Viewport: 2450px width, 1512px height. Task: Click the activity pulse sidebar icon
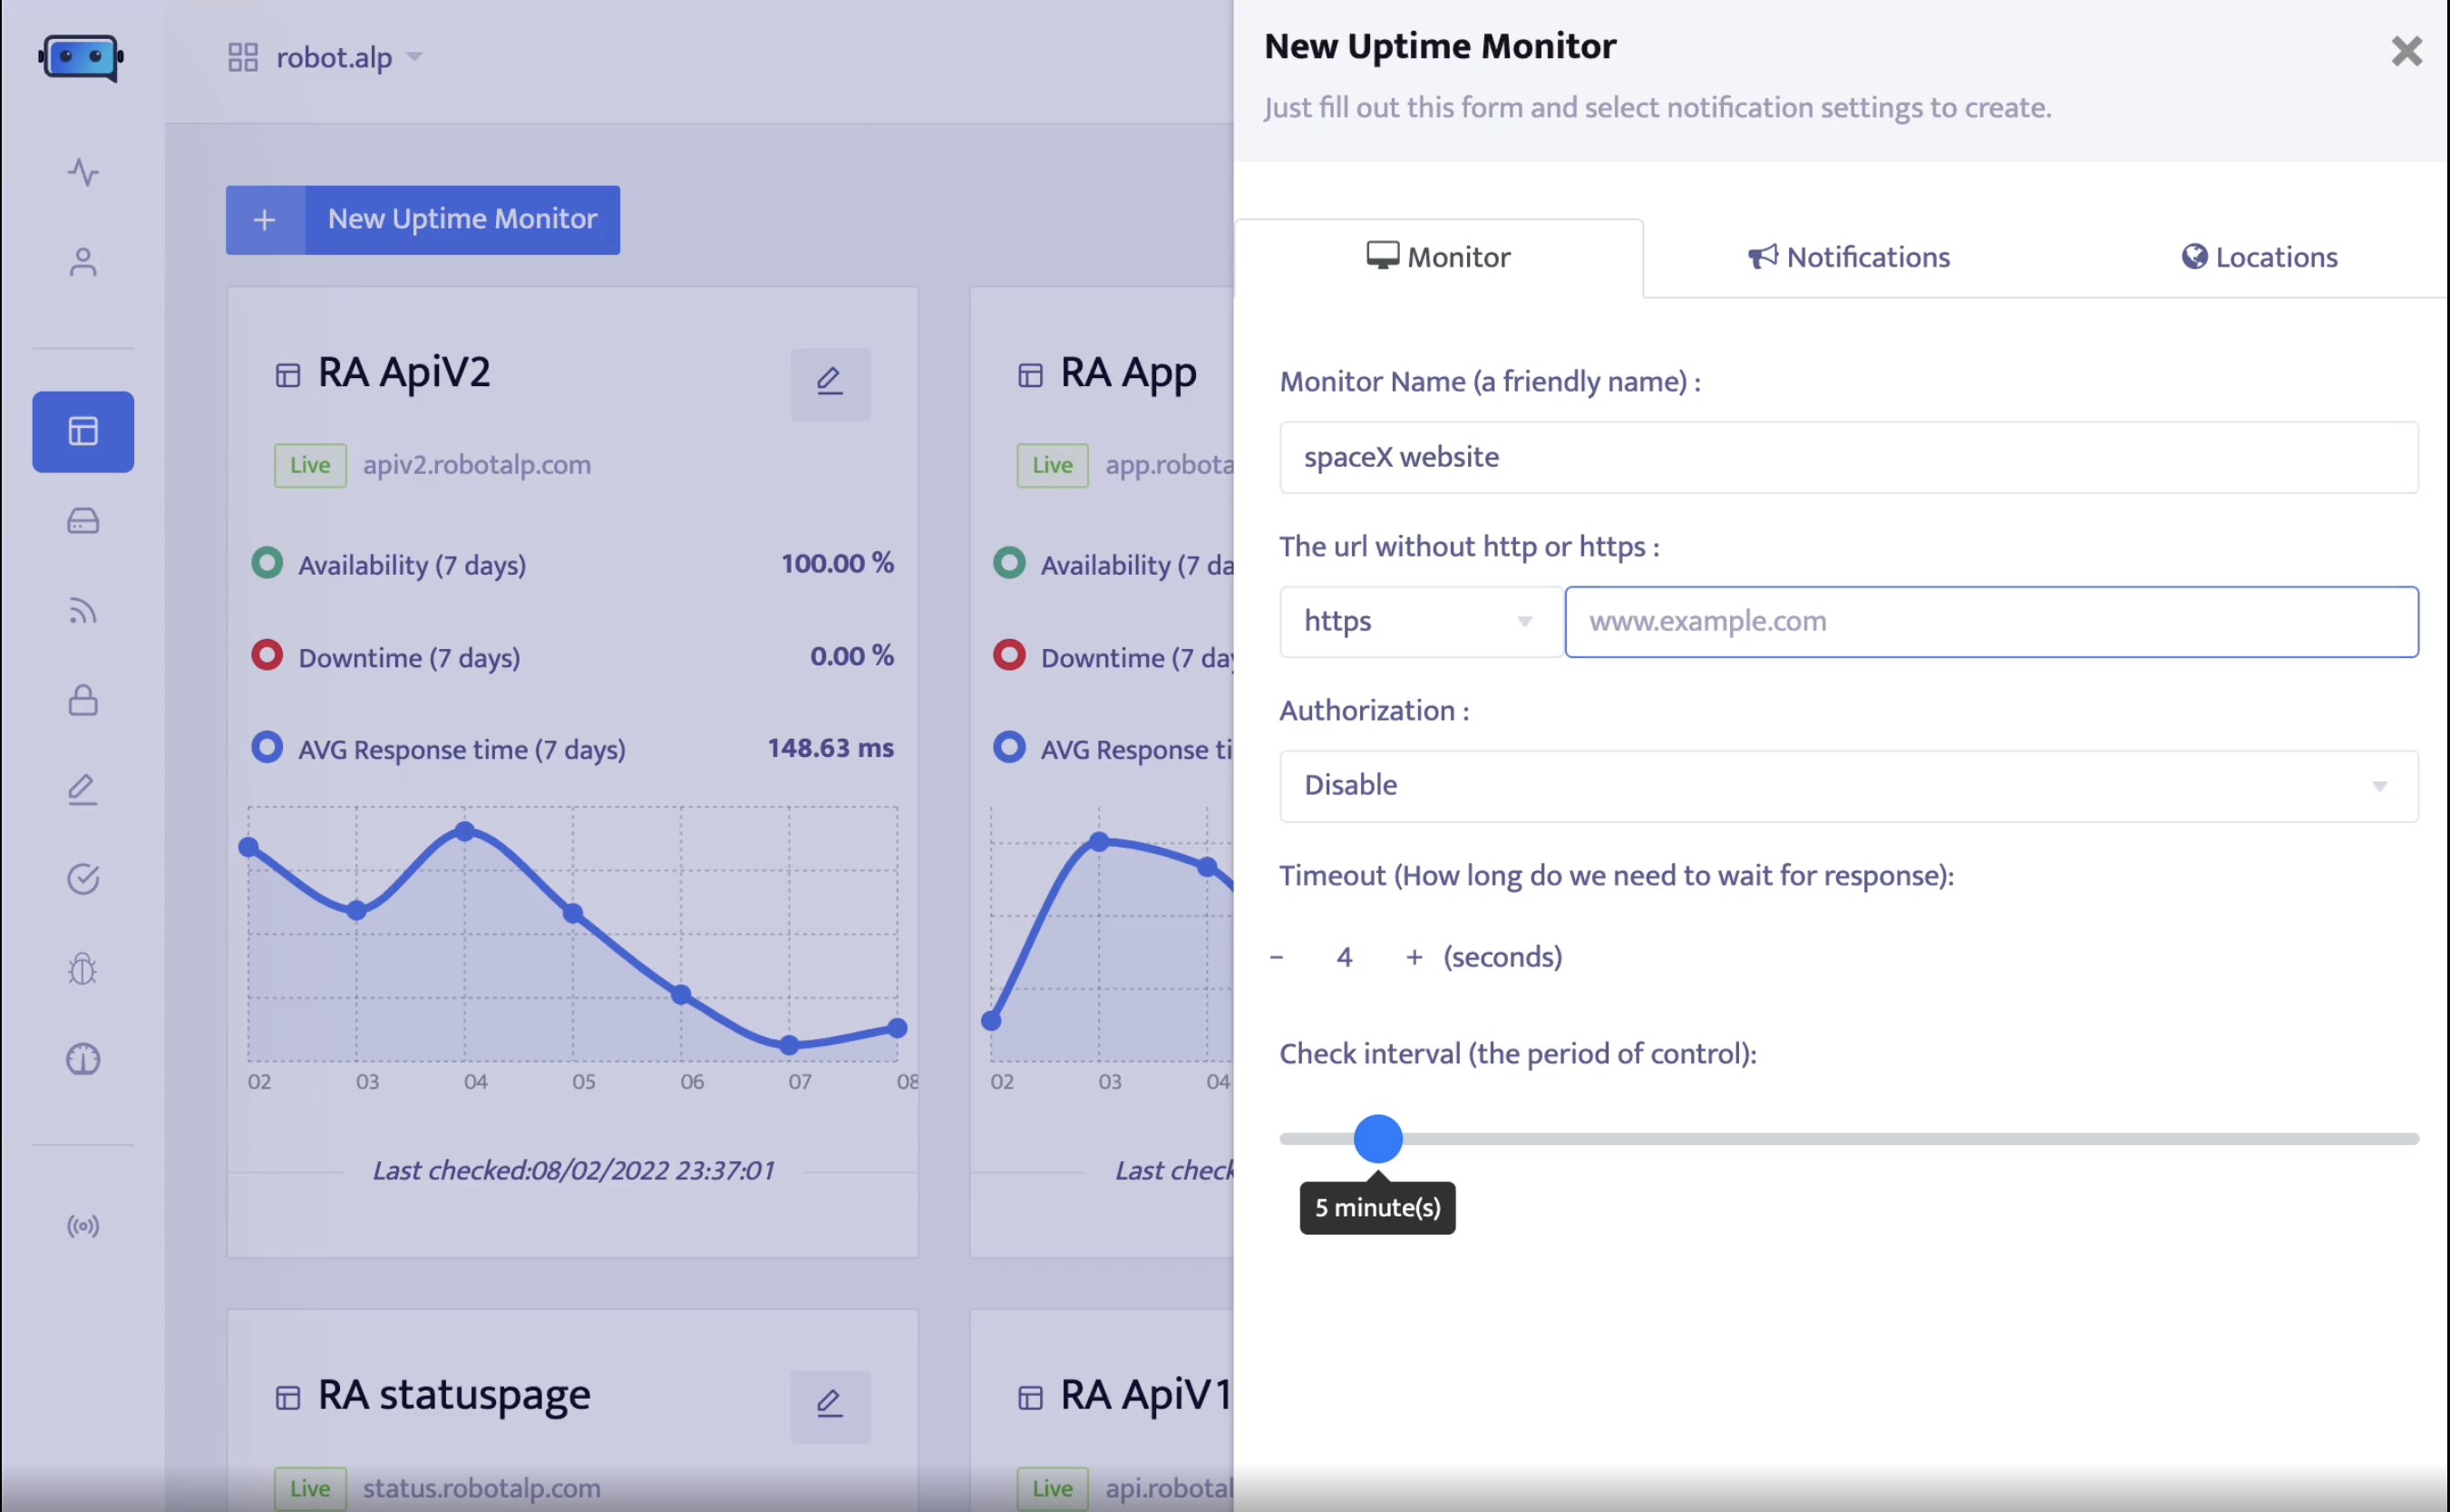tap(83, 172)
